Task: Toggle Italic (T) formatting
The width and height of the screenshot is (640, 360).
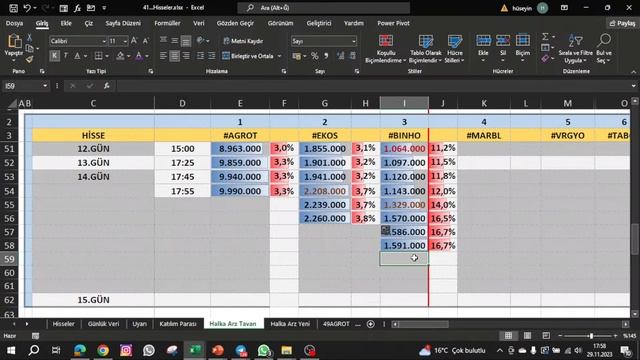Action: pyautogui.click(x=66, y=56)
